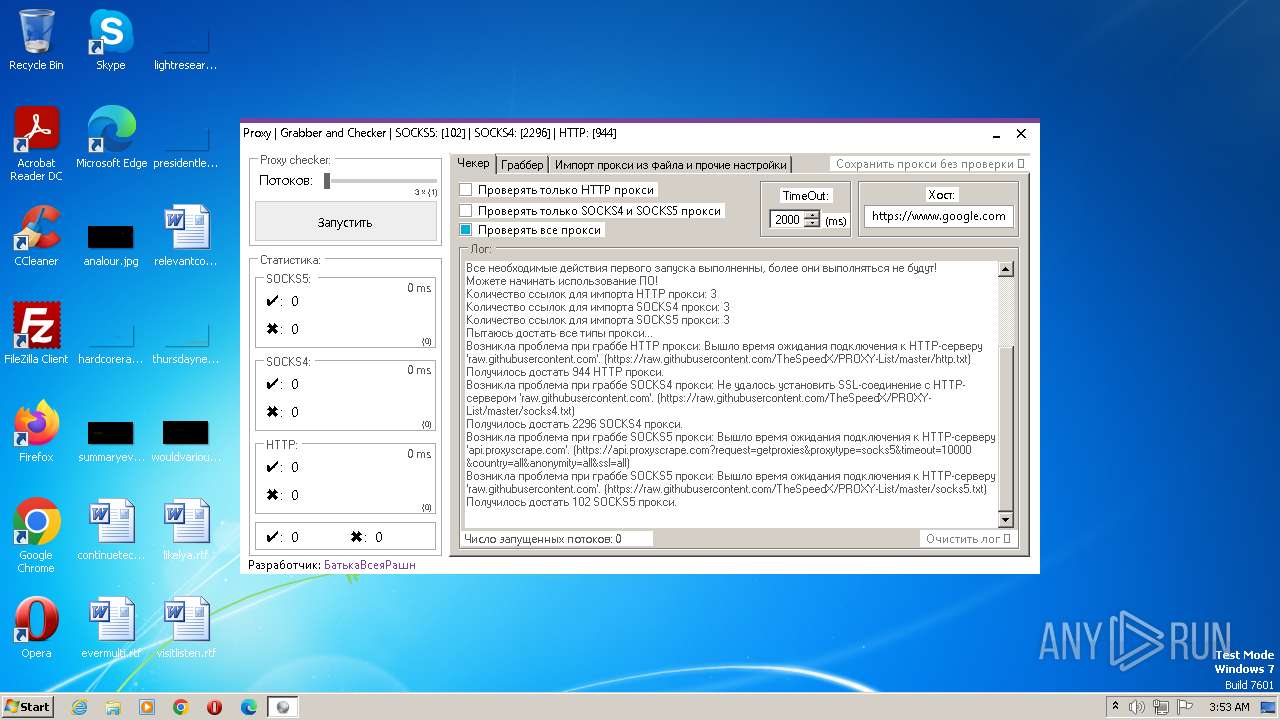The image size is (1280, 720).
Task: Click the clock showing 3:53 AM
Action: click(1229, 707)
